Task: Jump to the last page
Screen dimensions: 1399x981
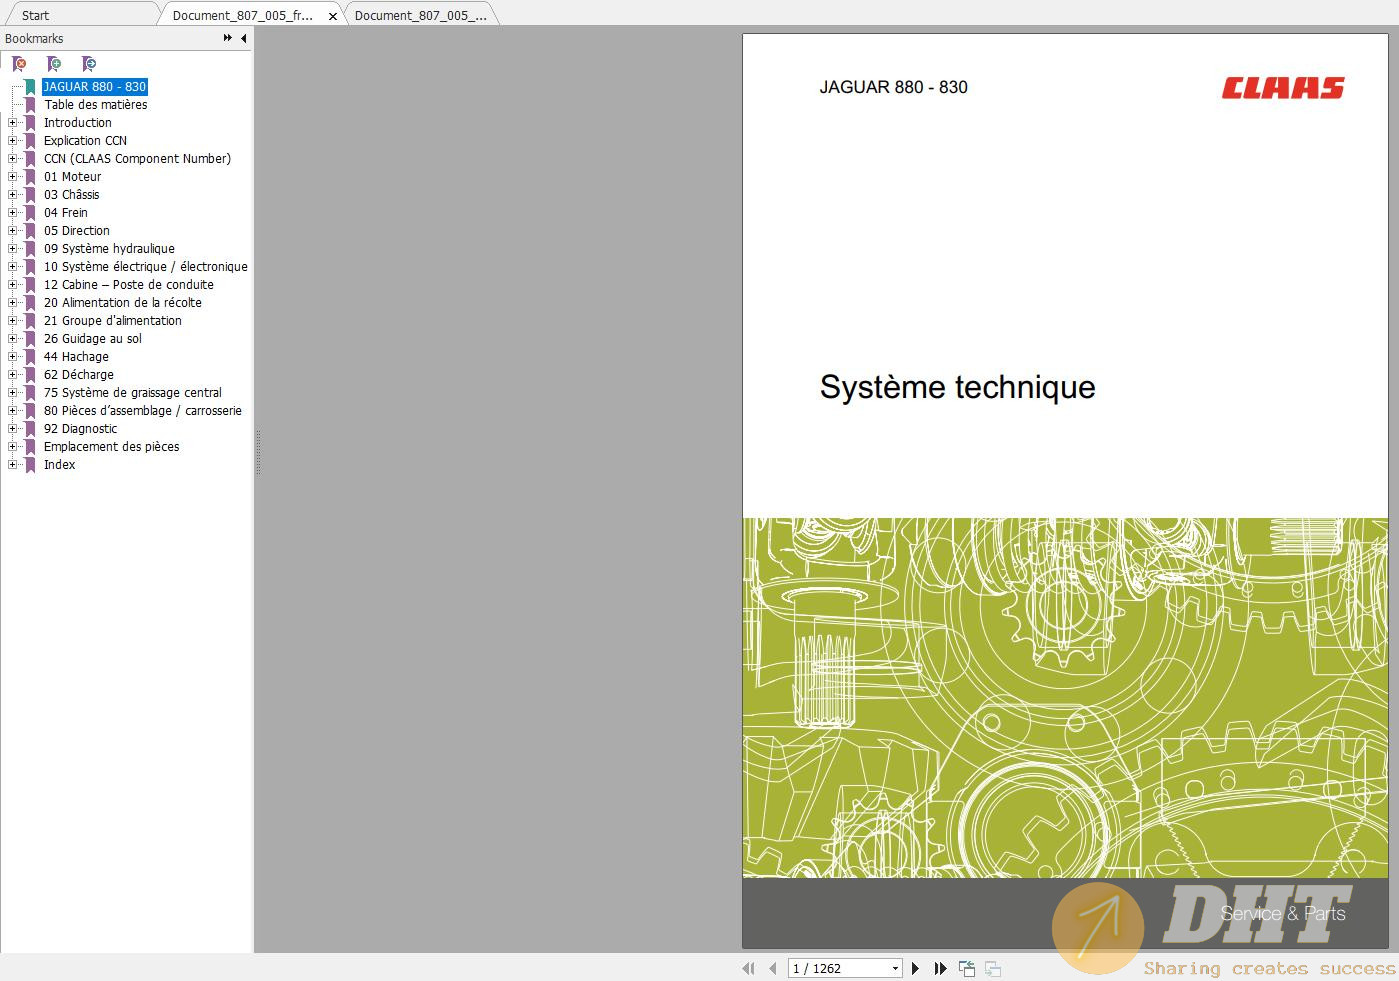Action: (x=940, y=968)
